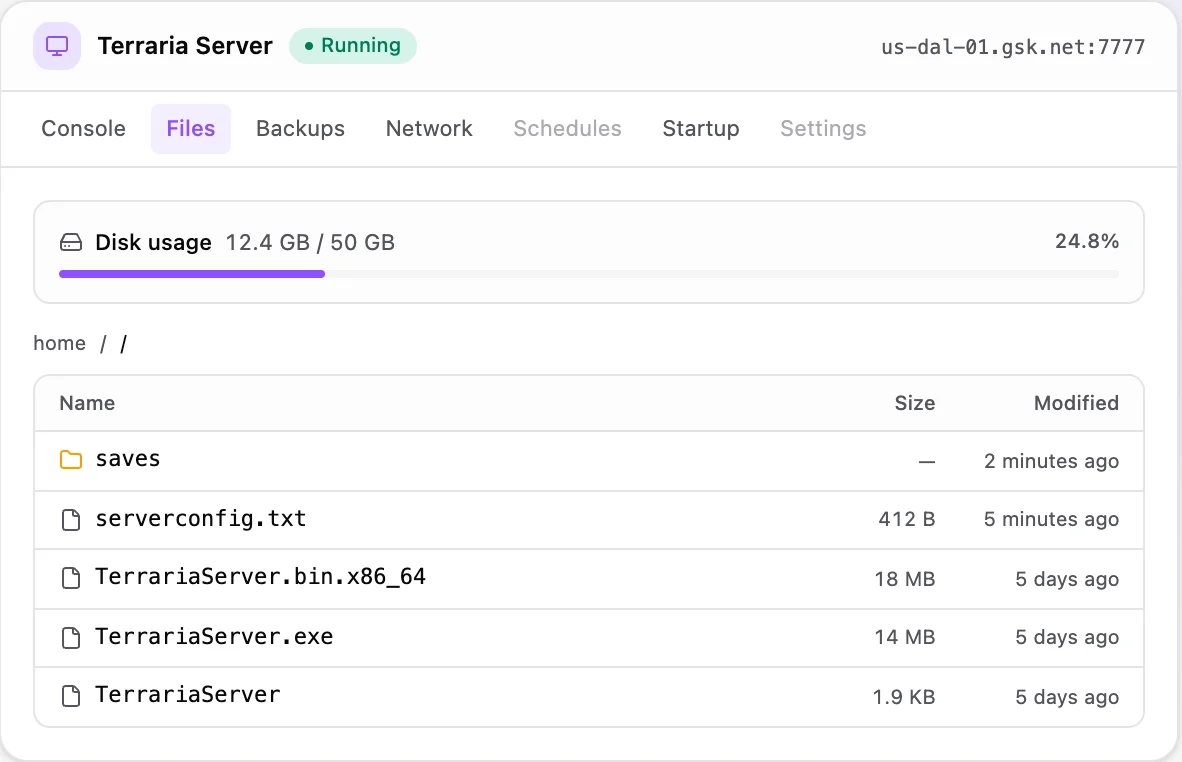Go to the Network tab
Viewport: 1182px width, 762px height.
(429, 129)
